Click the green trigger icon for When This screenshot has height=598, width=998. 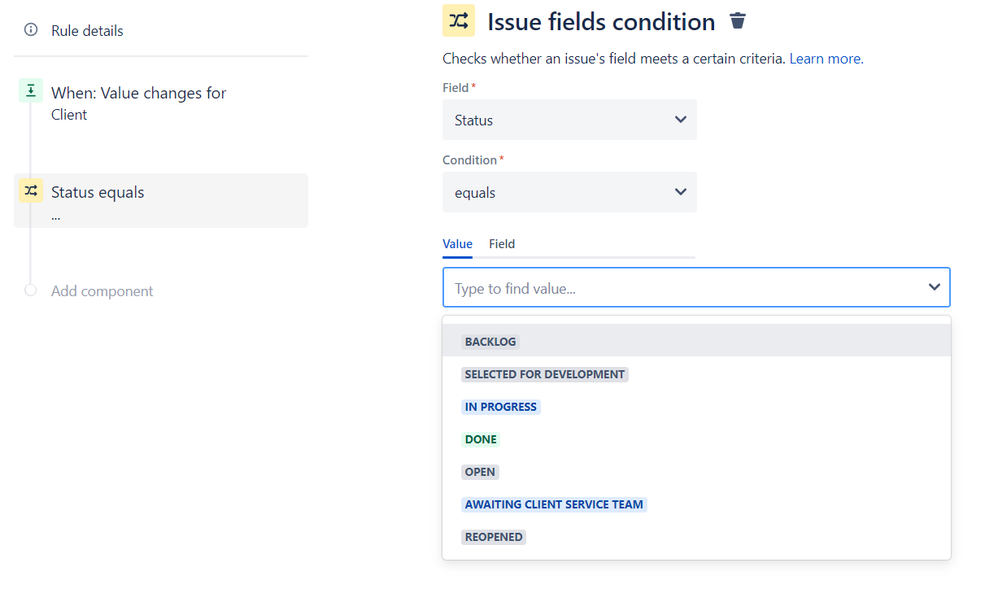(31, 92)
